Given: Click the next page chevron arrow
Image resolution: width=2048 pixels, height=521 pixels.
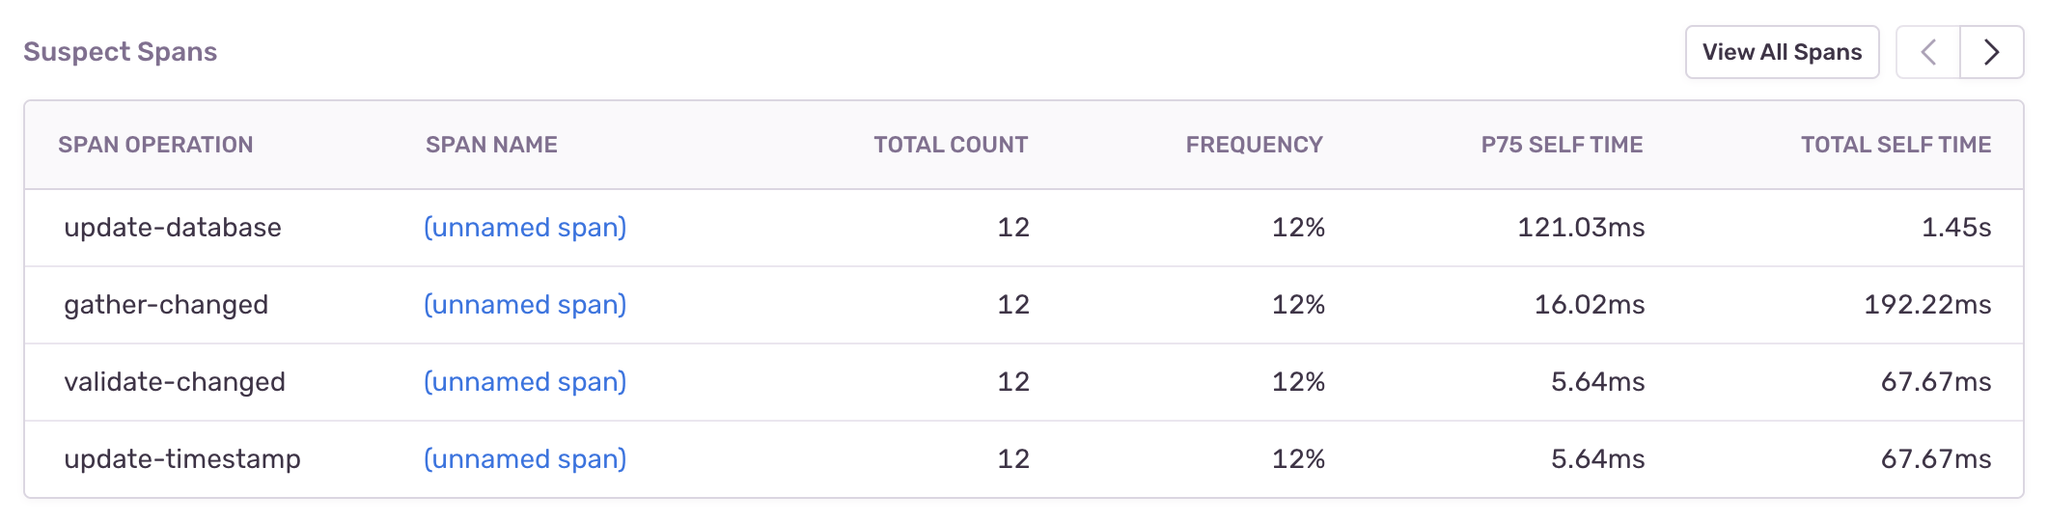Looking at the screenshot, I should (1991, 52).
